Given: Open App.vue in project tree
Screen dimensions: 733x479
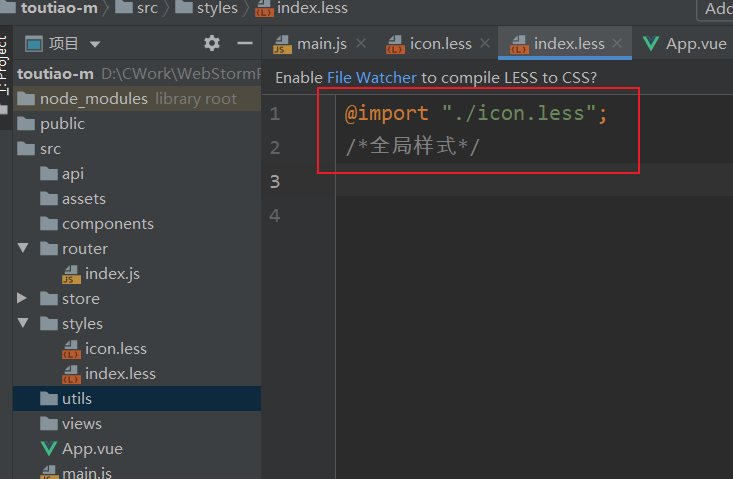Looking at the screenshot, I should (x=93, y=449).
